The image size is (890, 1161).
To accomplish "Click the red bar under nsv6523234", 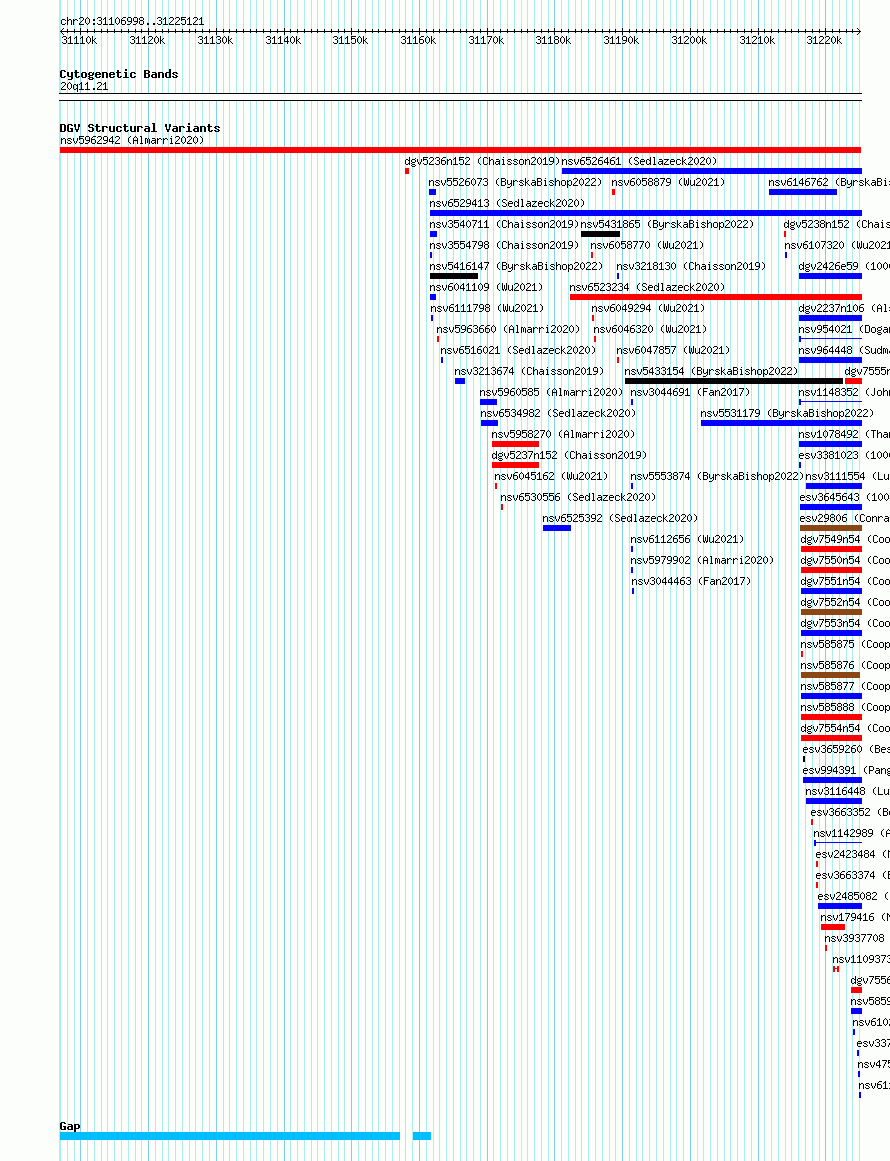I will pyautogui.click(x=715, y=297).
